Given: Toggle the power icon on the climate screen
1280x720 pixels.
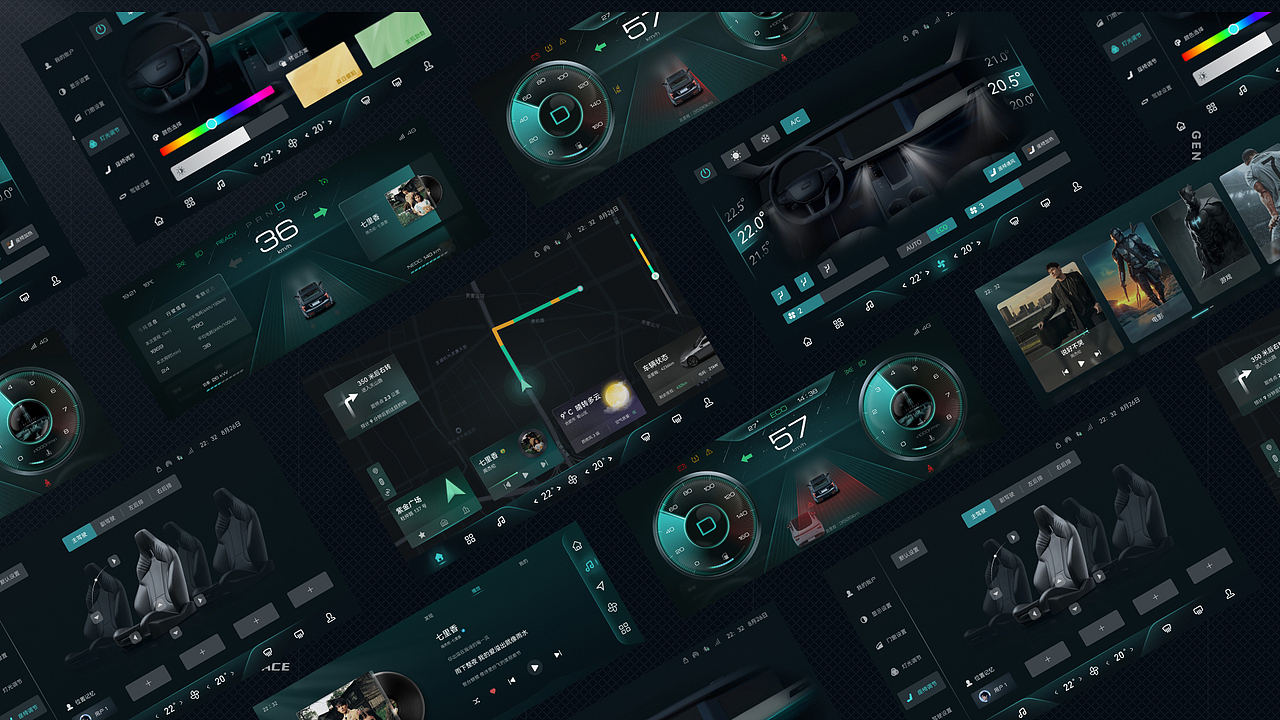Looking at the screenshot, I should coord(705,174).
